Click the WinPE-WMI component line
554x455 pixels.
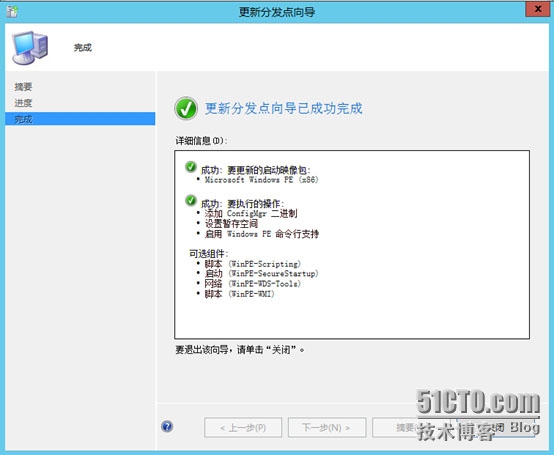(x=239, y=294)
